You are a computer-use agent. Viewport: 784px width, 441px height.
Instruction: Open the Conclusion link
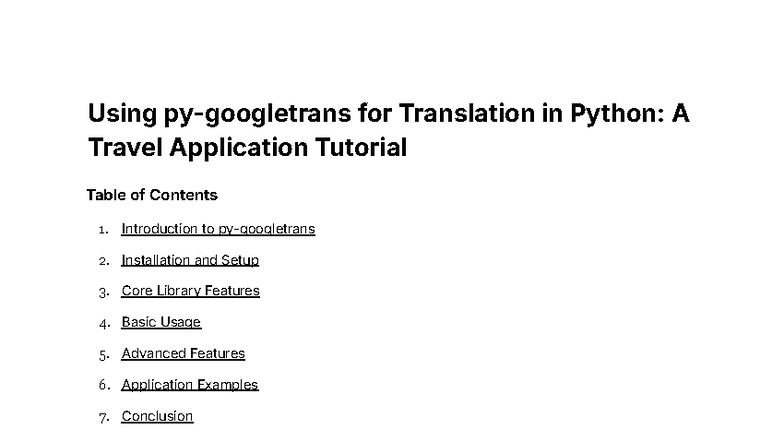pyautogui.click(x=157, y=416)
